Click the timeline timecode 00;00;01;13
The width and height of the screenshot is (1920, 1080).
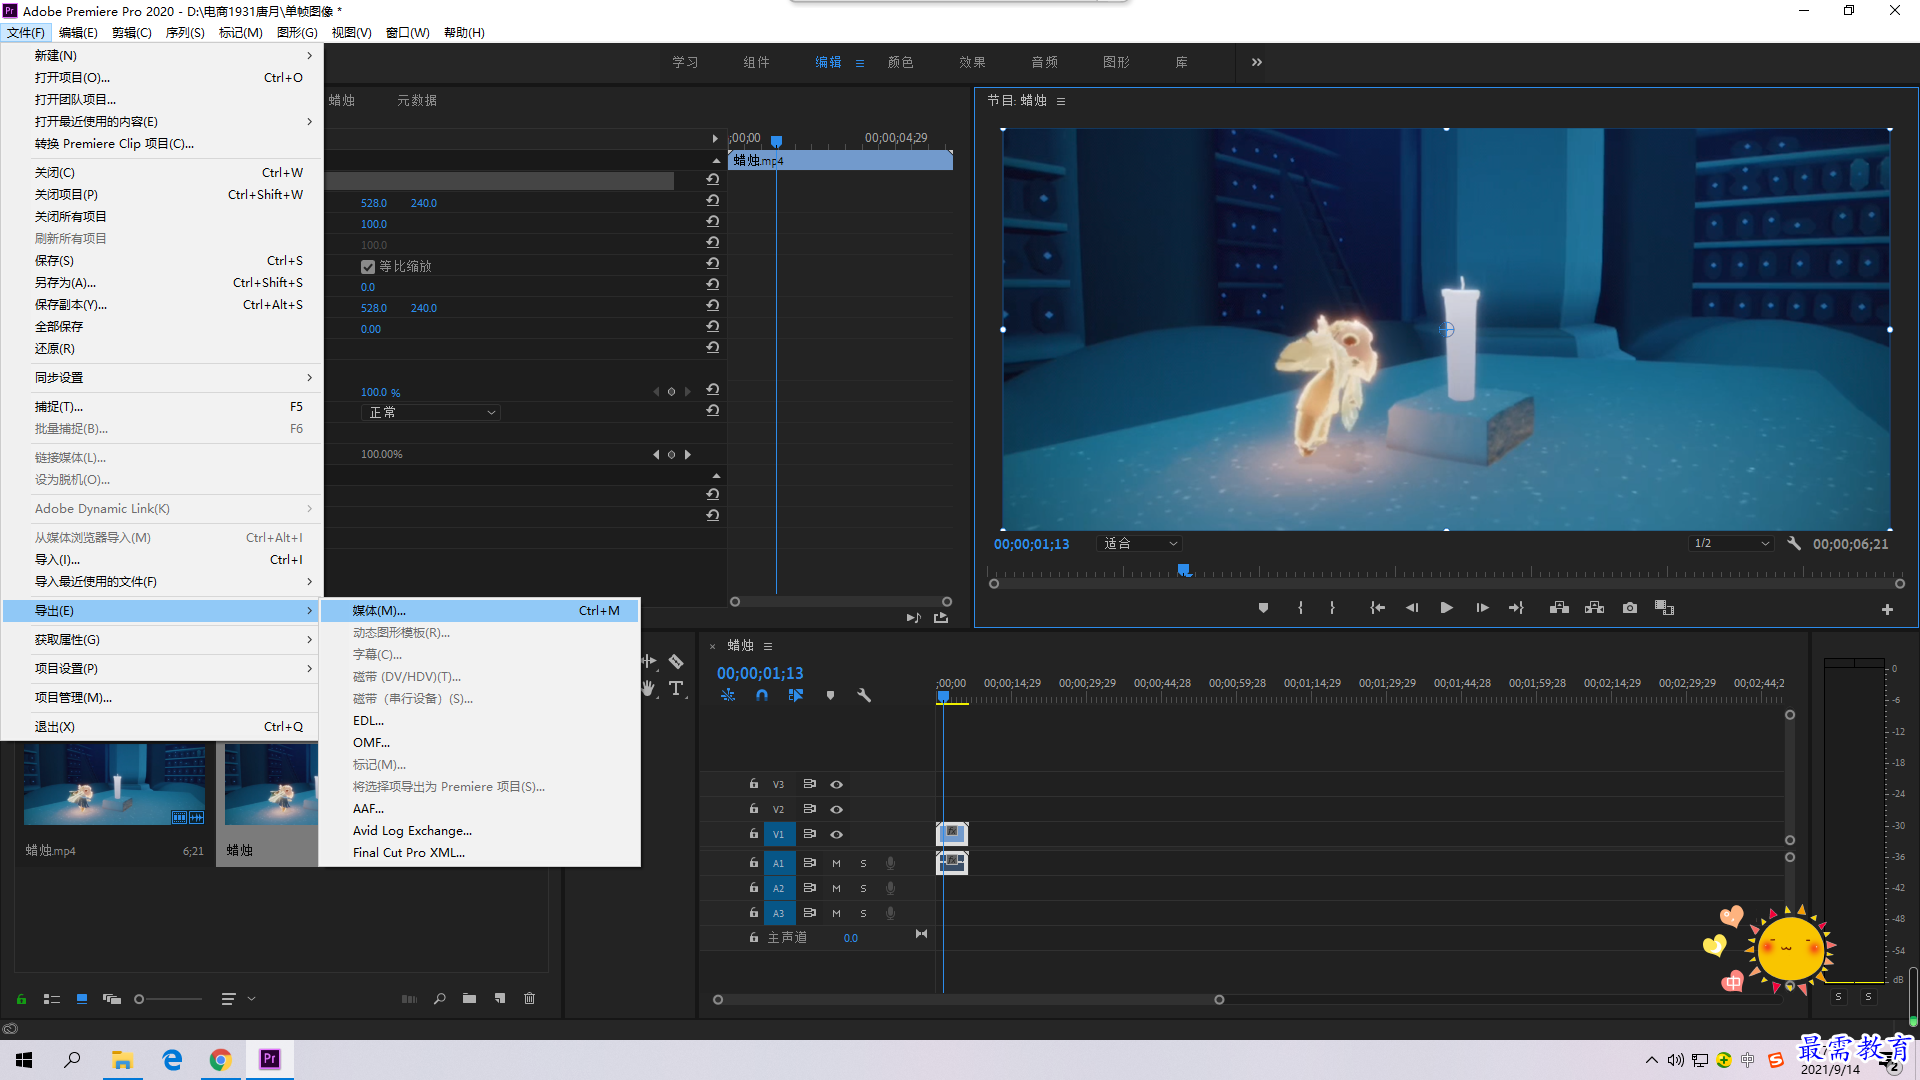[760, 673]
